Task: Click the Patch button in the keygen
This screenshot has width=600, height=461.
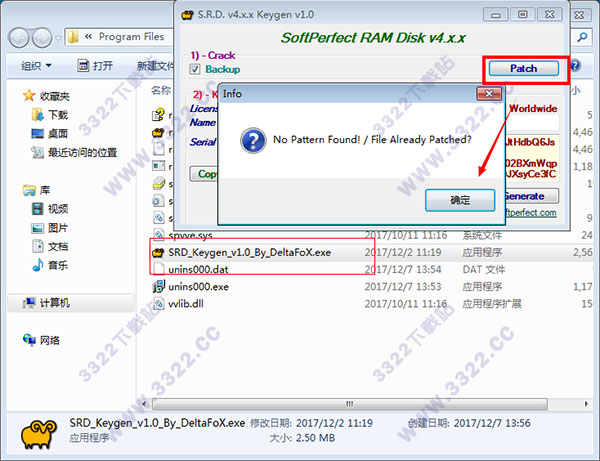Action: [x=523, y=68]
